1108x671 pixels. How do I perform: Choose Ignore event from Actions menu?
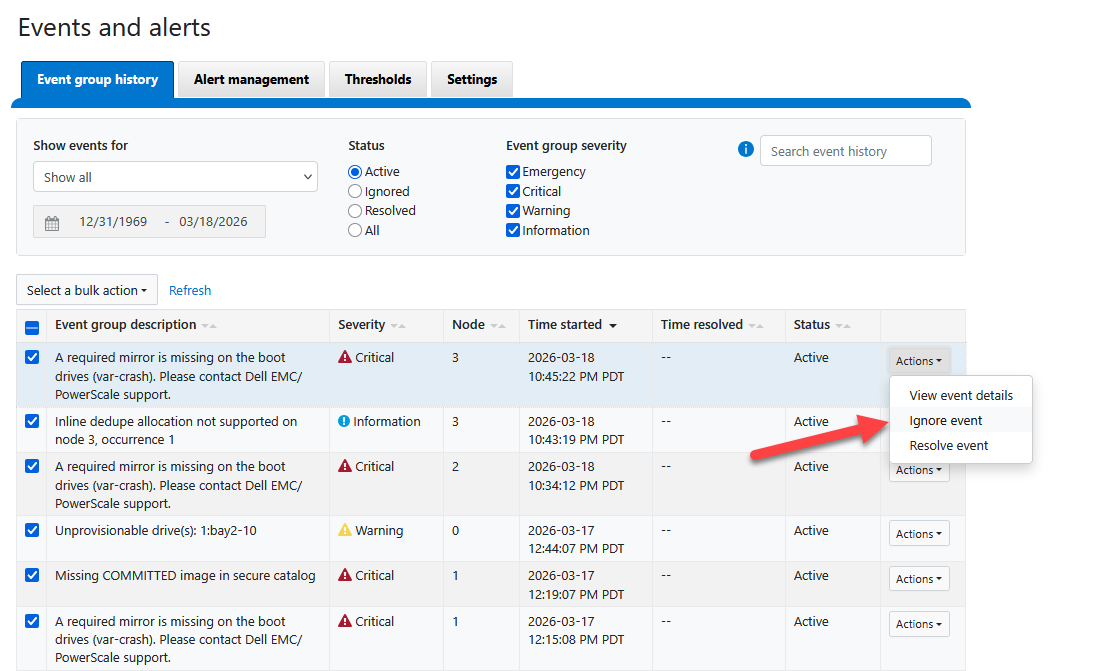click(x=945, y=421)
